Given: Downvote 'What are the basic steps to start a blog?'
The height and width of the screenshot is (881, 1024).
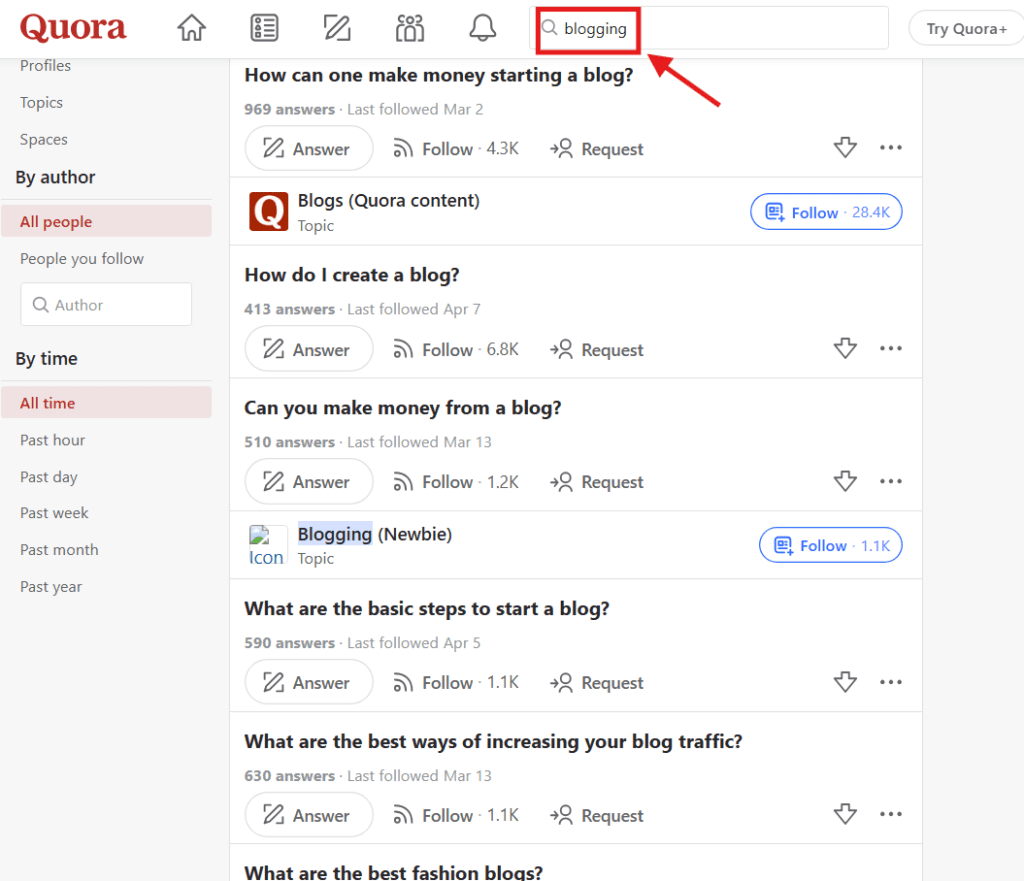Looking at the screenshot, I should point(845,682).
